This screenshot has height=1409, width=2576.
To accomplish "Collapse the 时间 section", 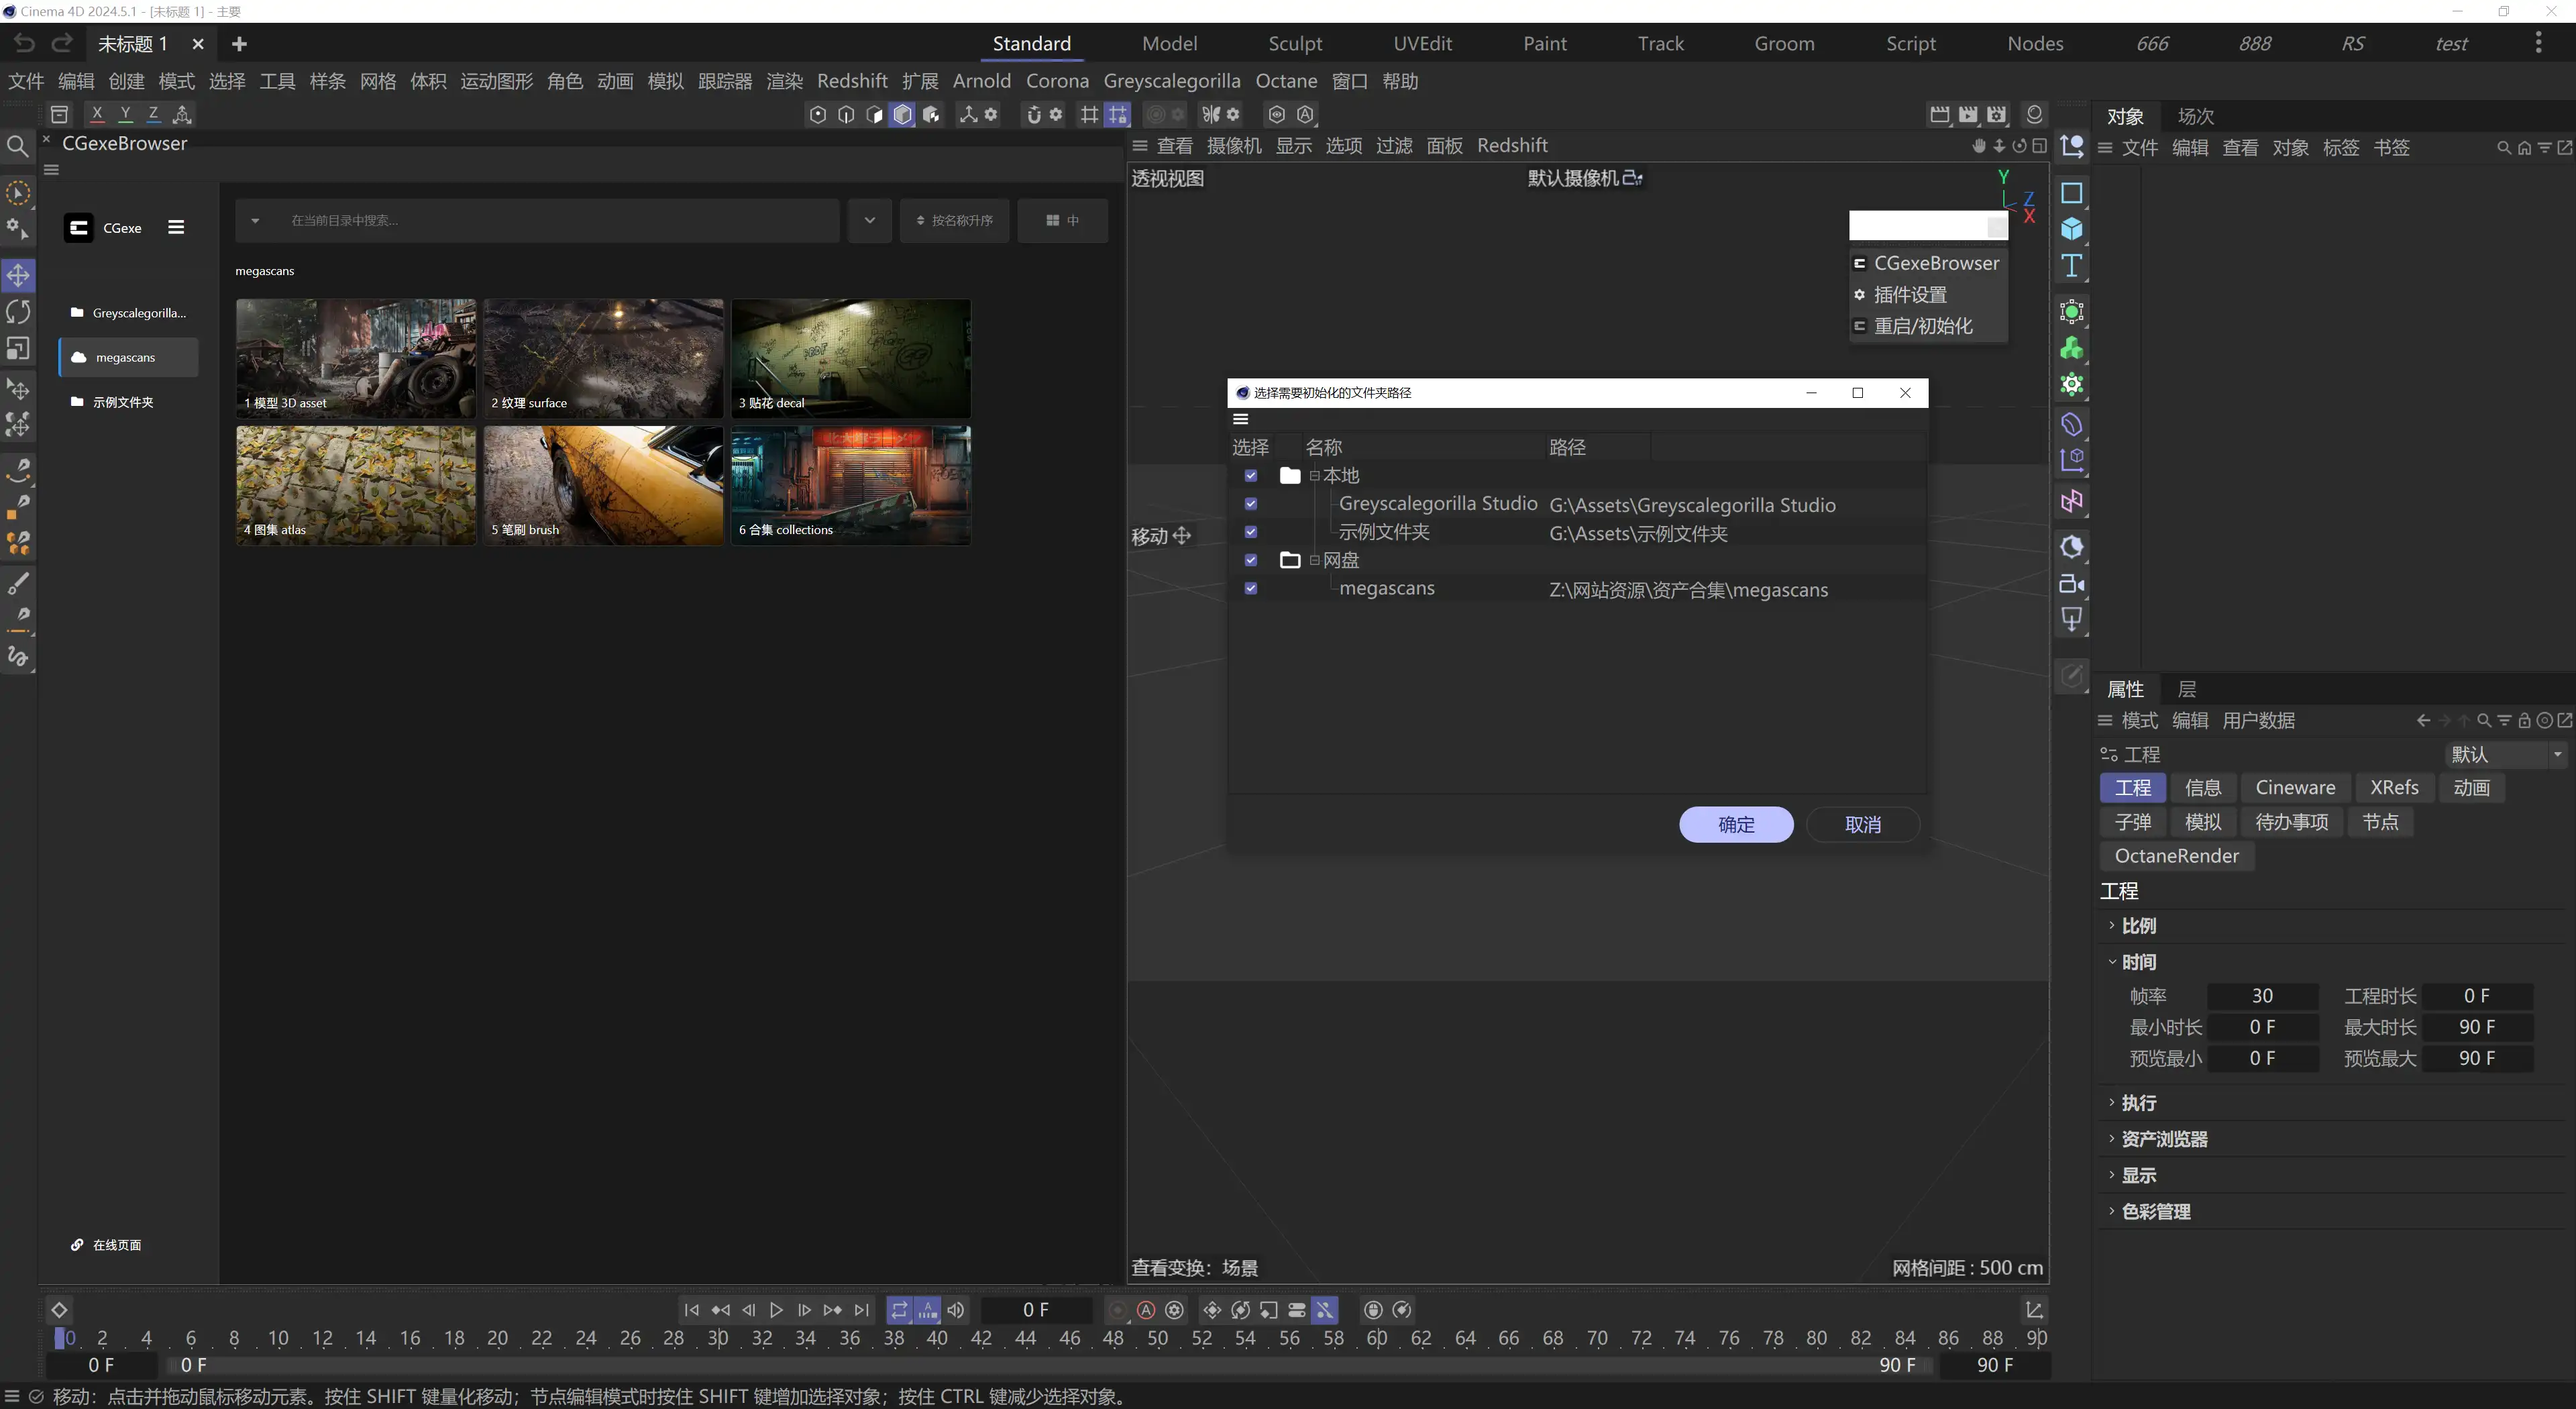I will coord(2111,962).
